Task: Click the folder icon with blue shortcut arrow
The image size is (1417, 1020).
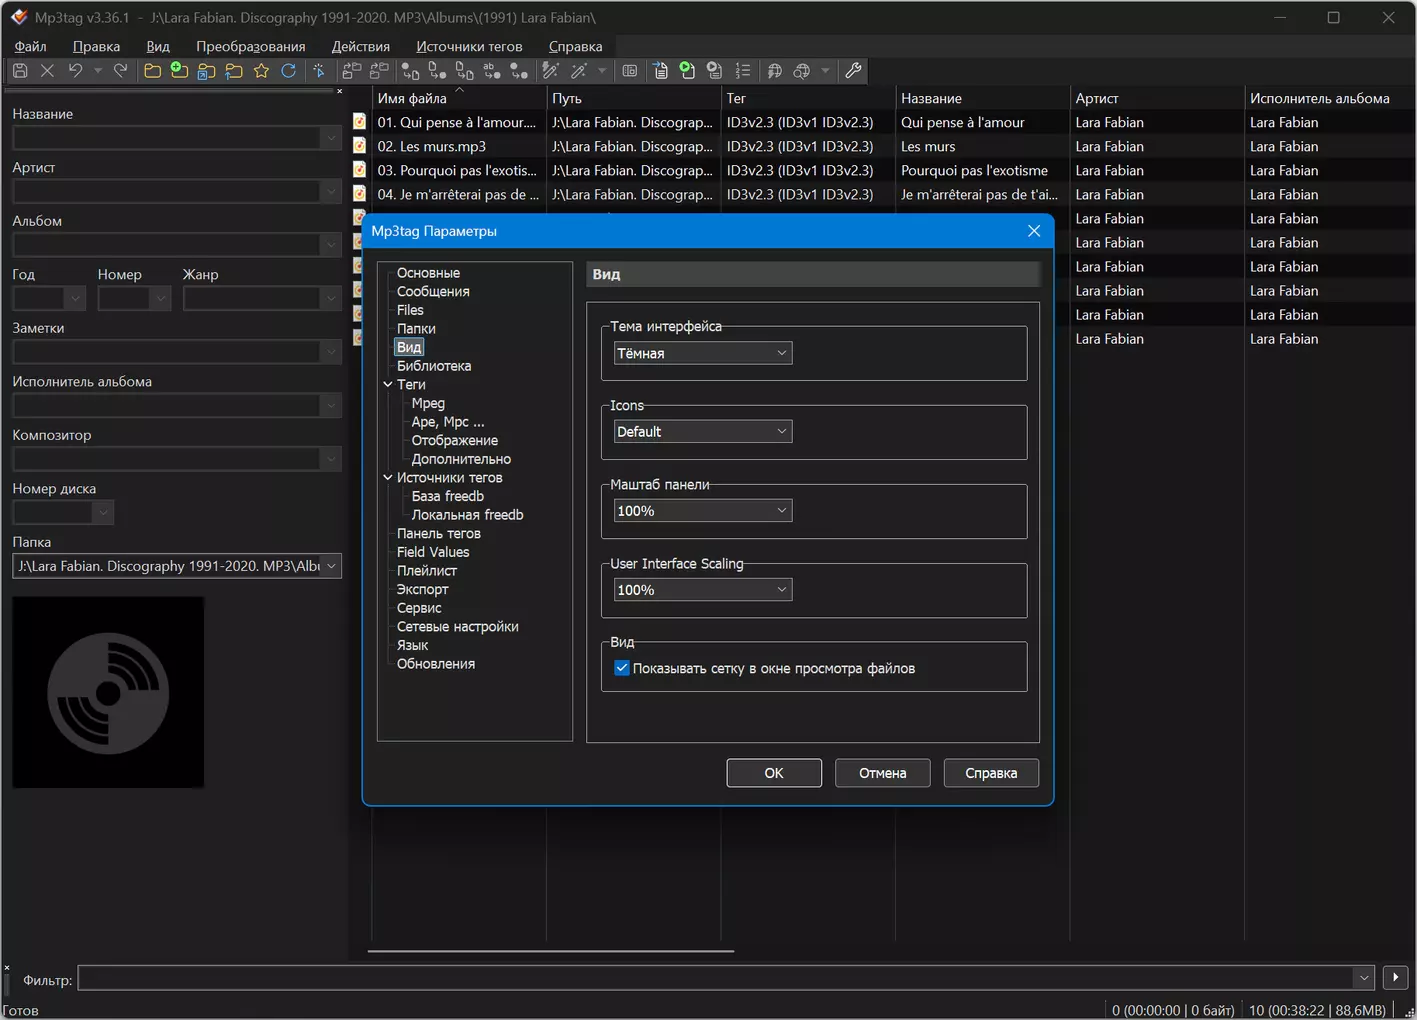Action: 206,71
